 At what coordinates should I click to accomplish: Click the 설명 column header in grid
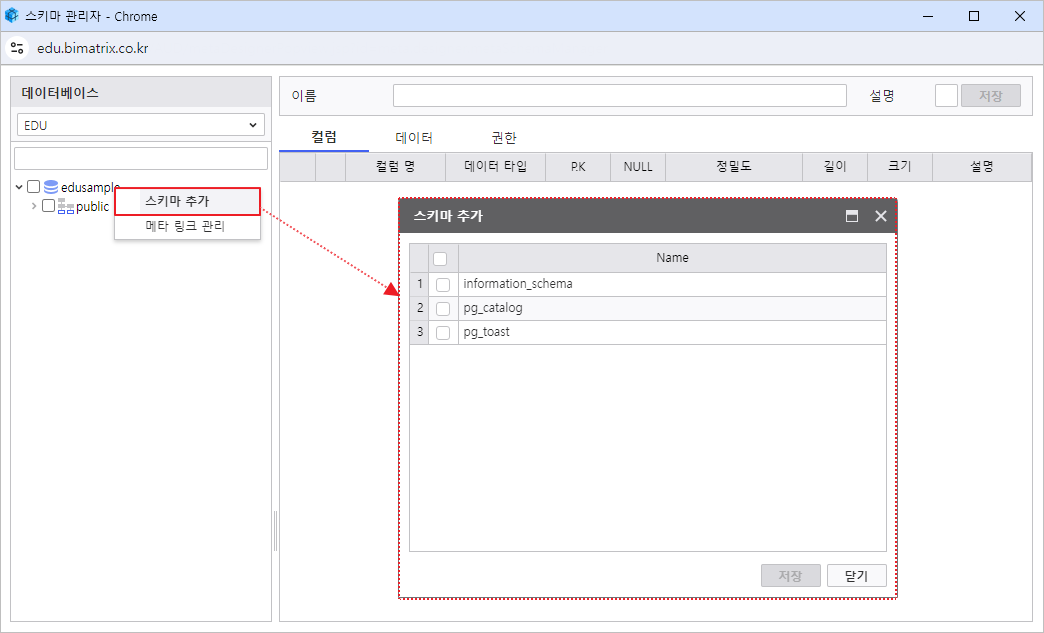click(982, 166)
